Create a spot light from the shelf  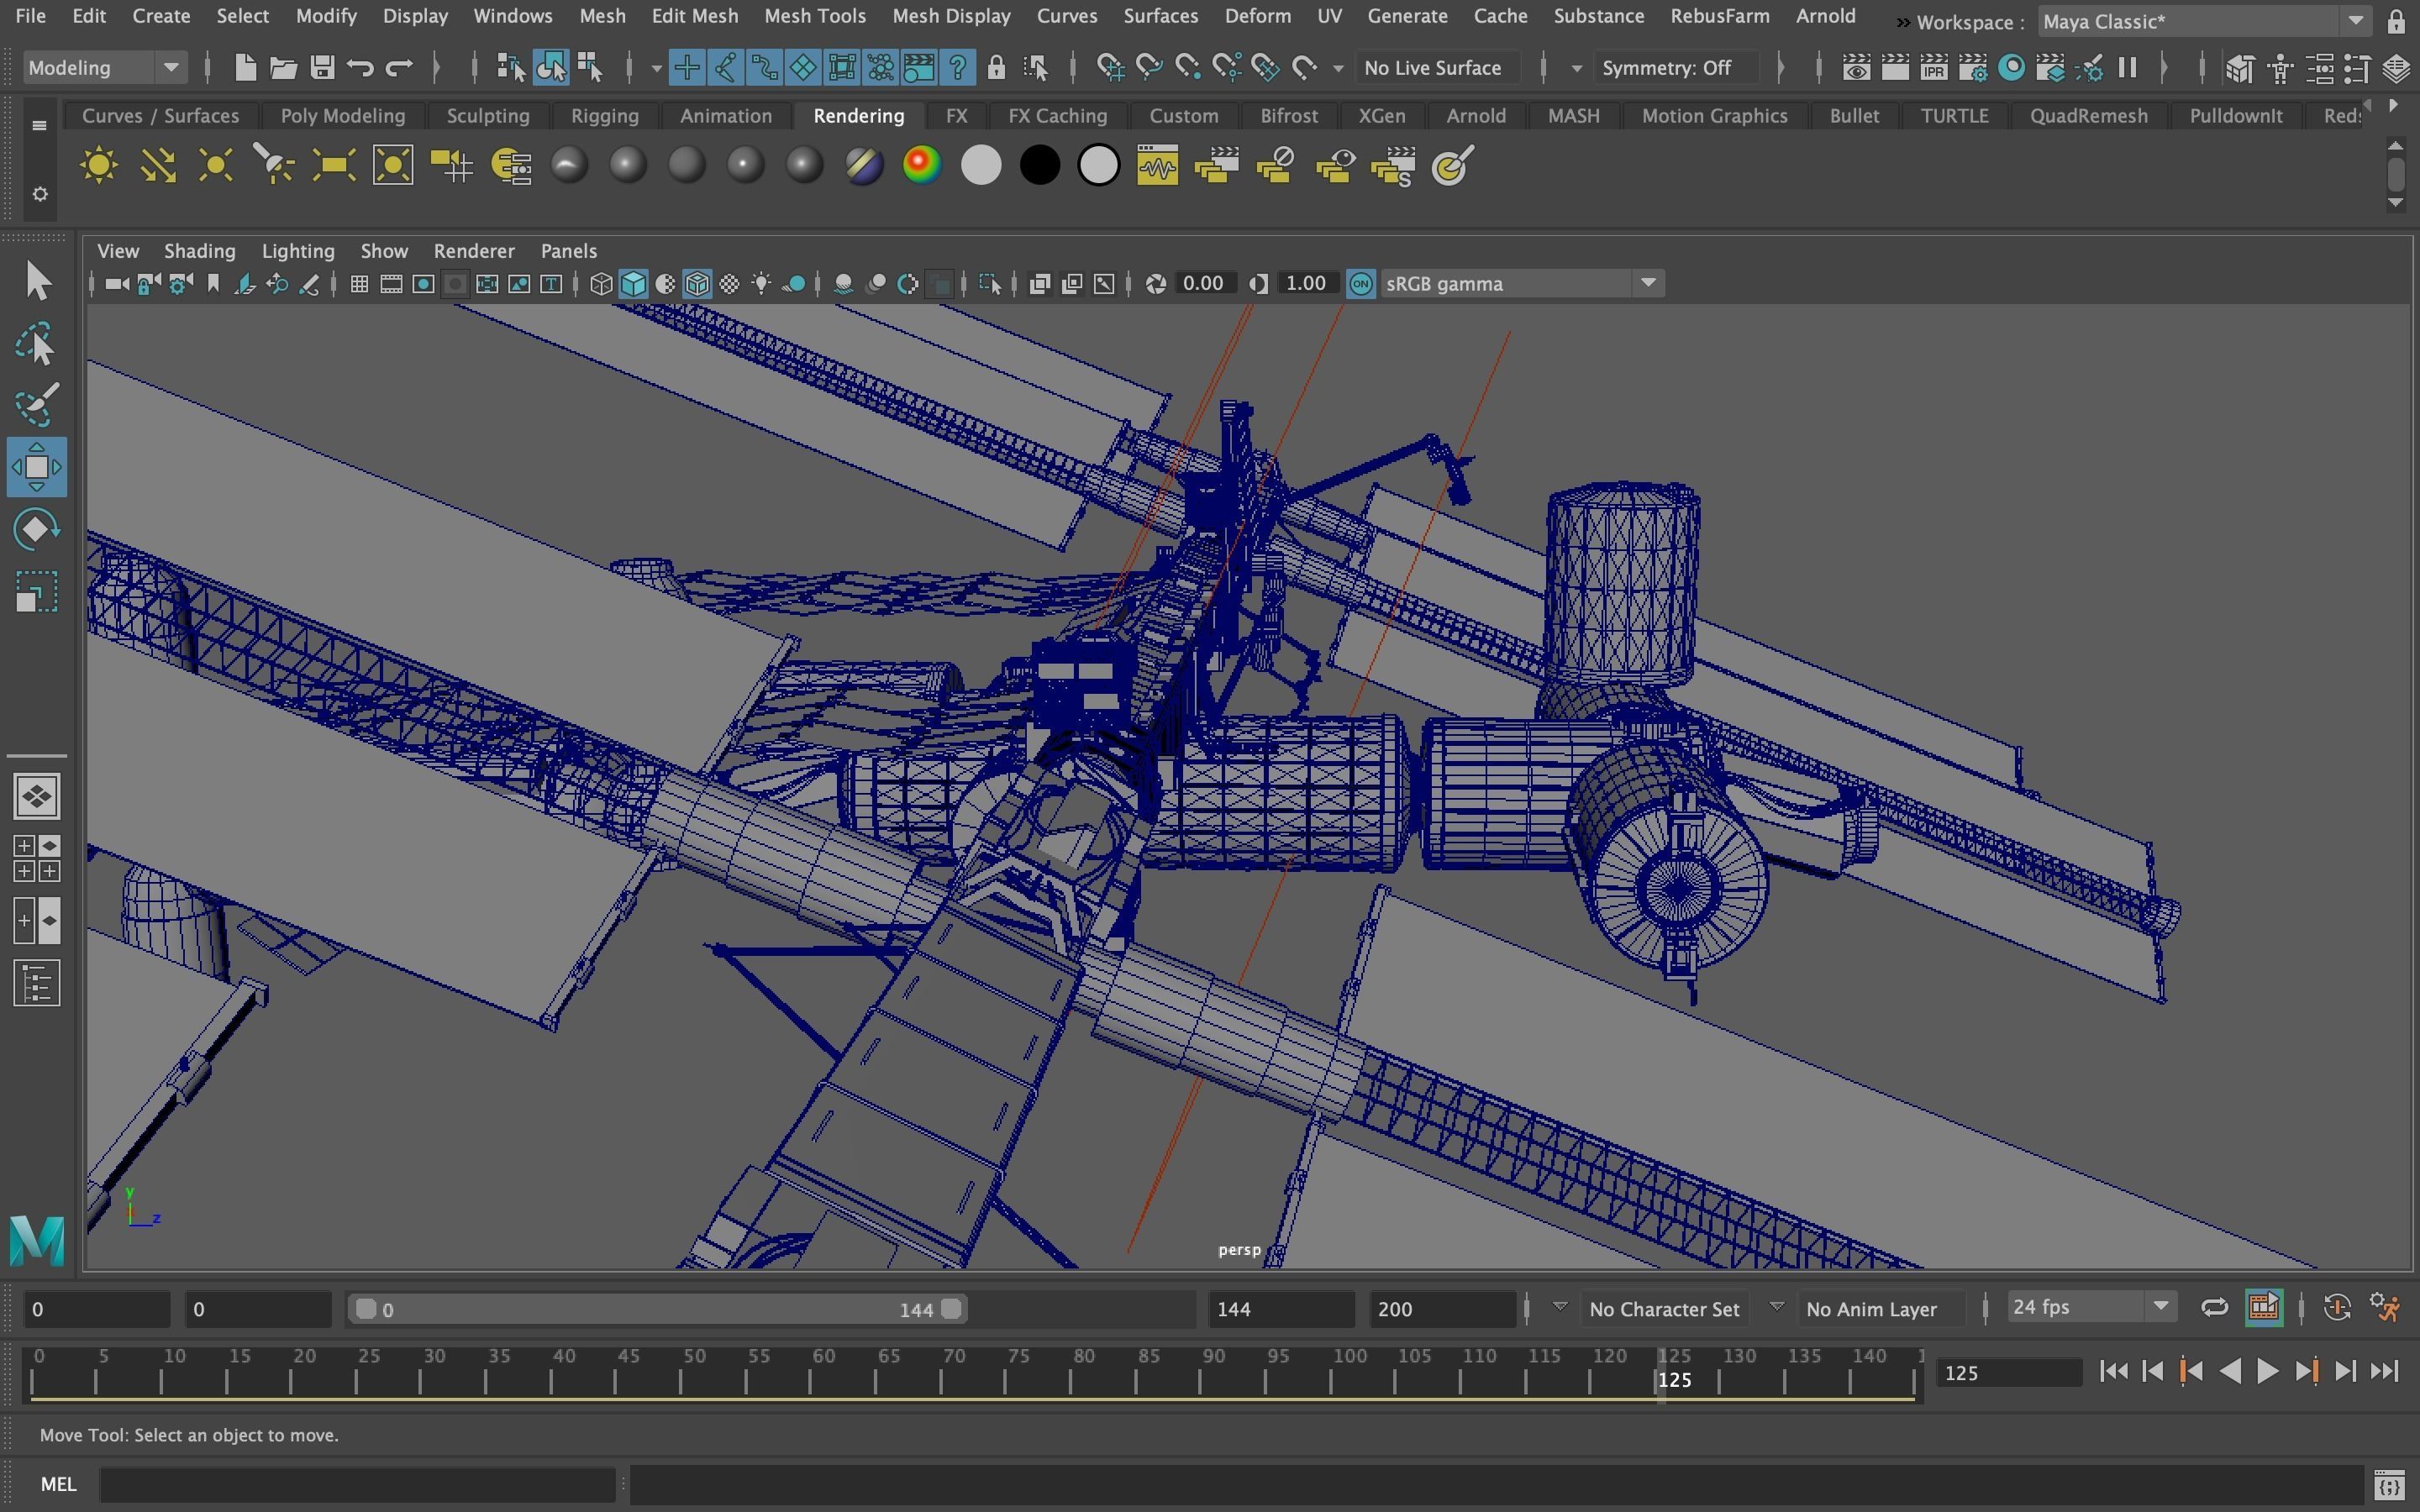(275, 165)
